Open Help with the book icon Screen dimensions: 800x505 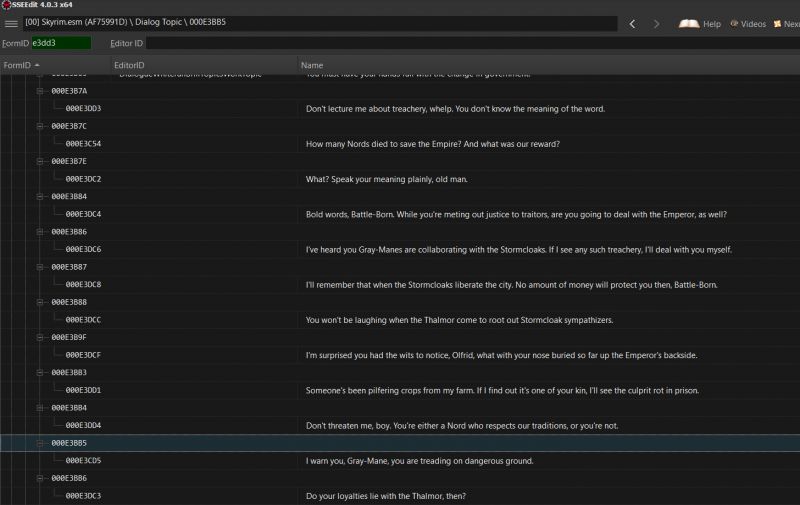(699, 24)
